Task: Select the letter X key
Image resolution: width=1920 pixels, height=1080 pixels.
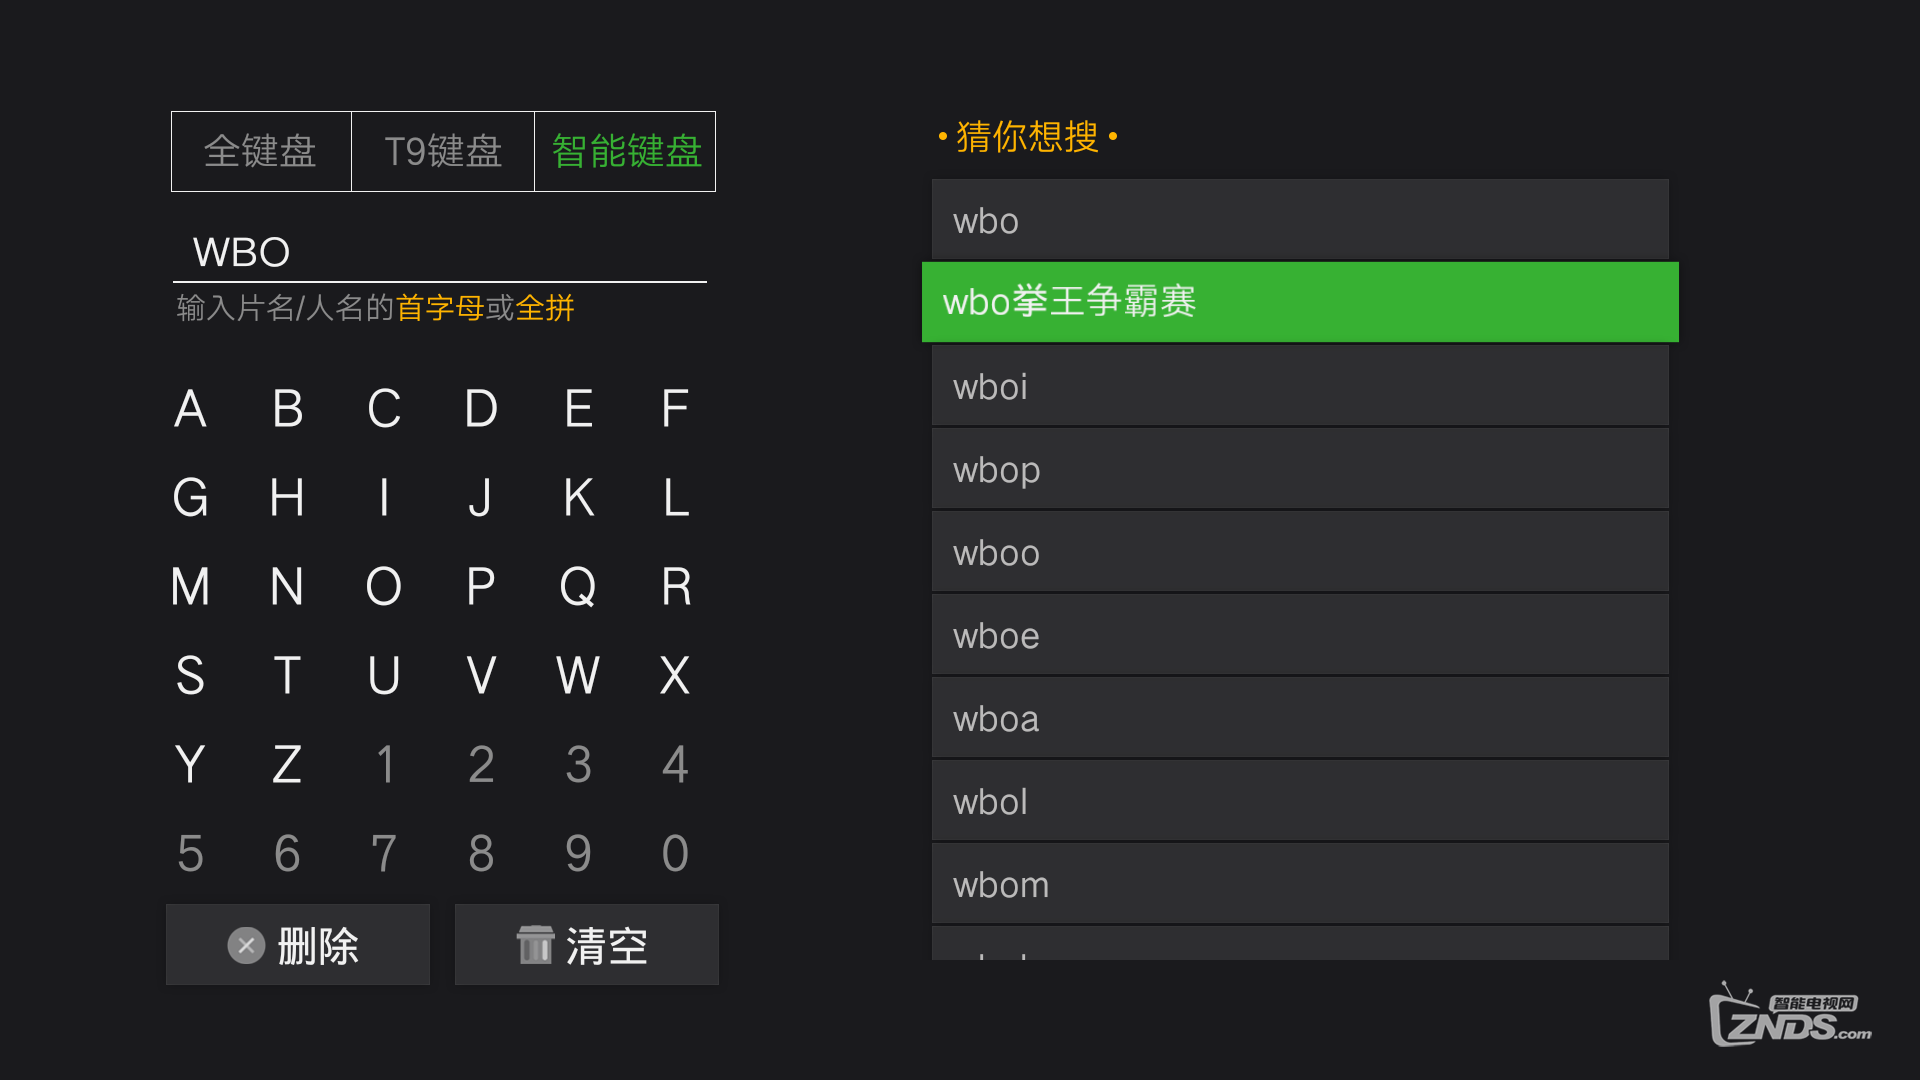Action: pyautogui.click(x=675, y=676)
